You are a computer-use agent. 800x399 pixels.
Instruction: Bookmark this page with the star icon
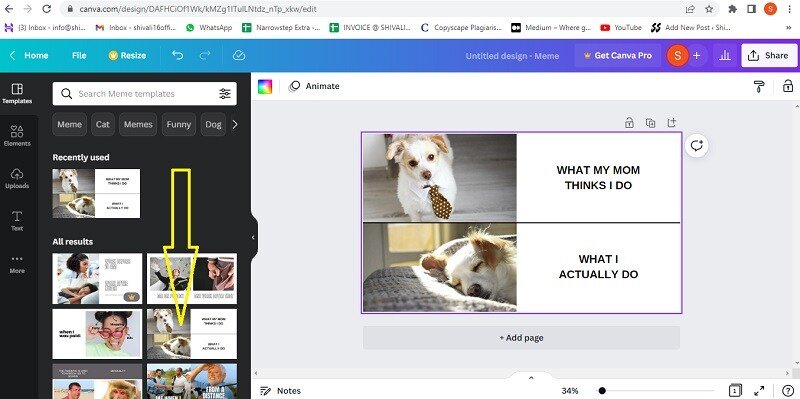709,9
